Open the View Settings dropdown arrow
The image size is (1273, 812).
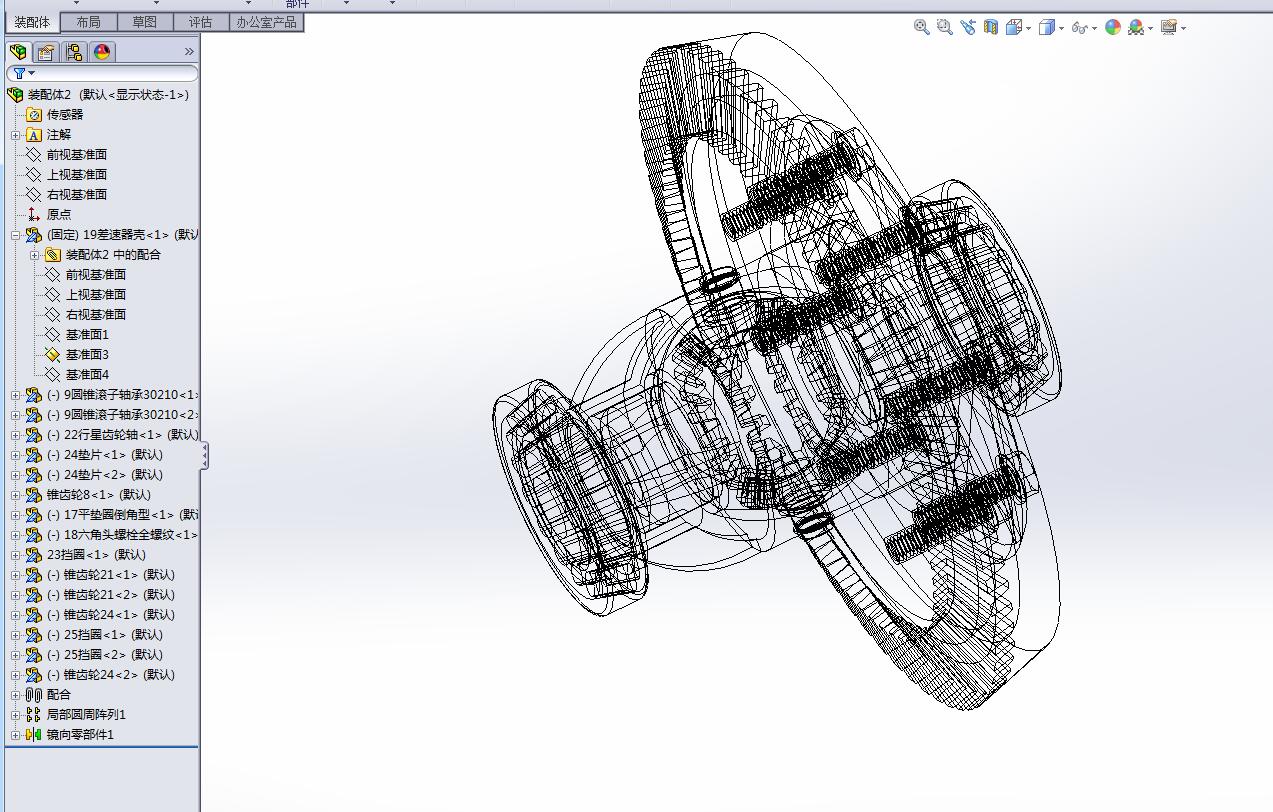pyautogui.click(x=1184, y=29)
